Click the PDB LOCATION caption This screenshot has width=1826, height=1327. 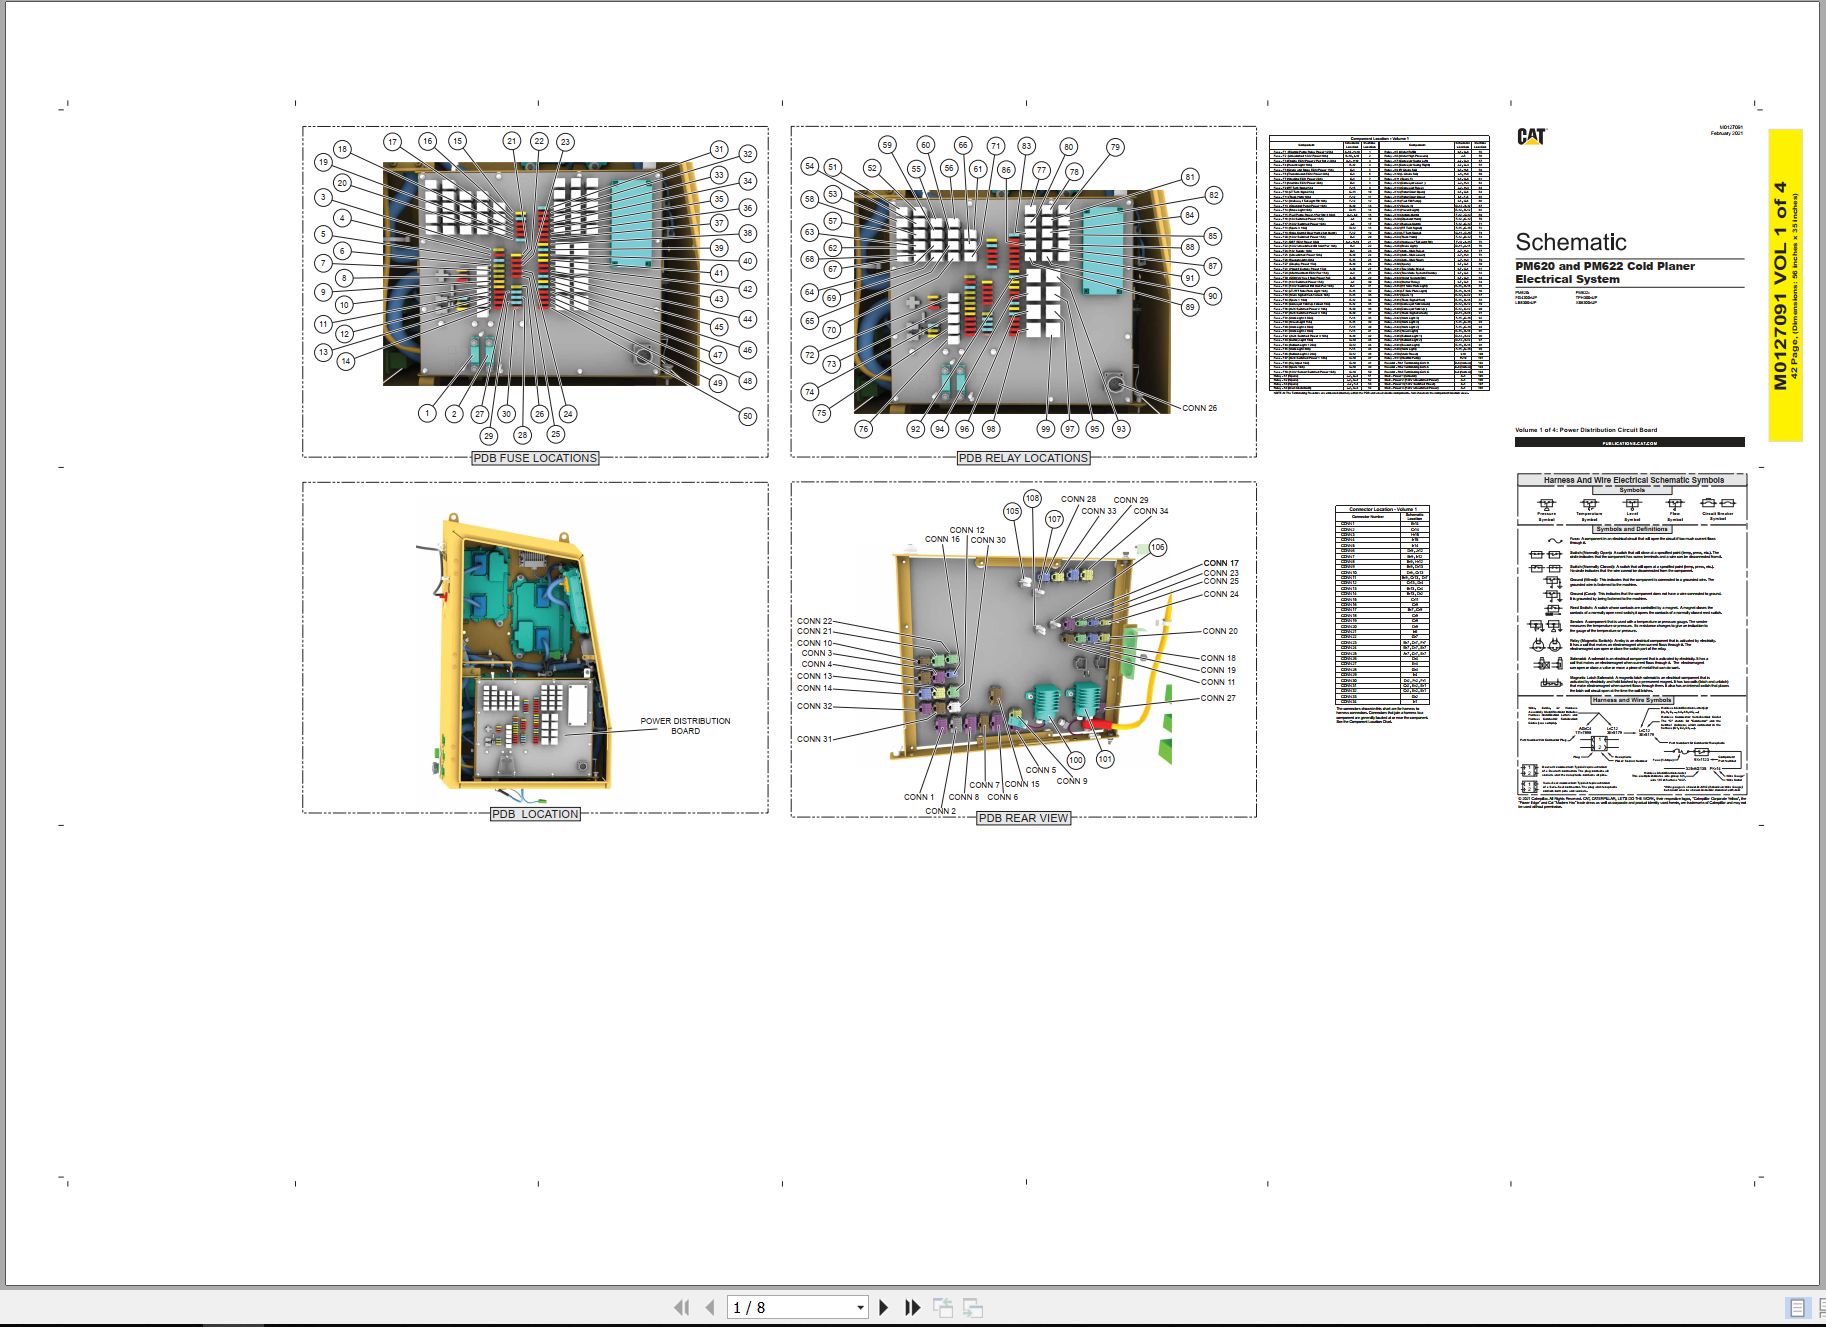[x=535, y=814]
